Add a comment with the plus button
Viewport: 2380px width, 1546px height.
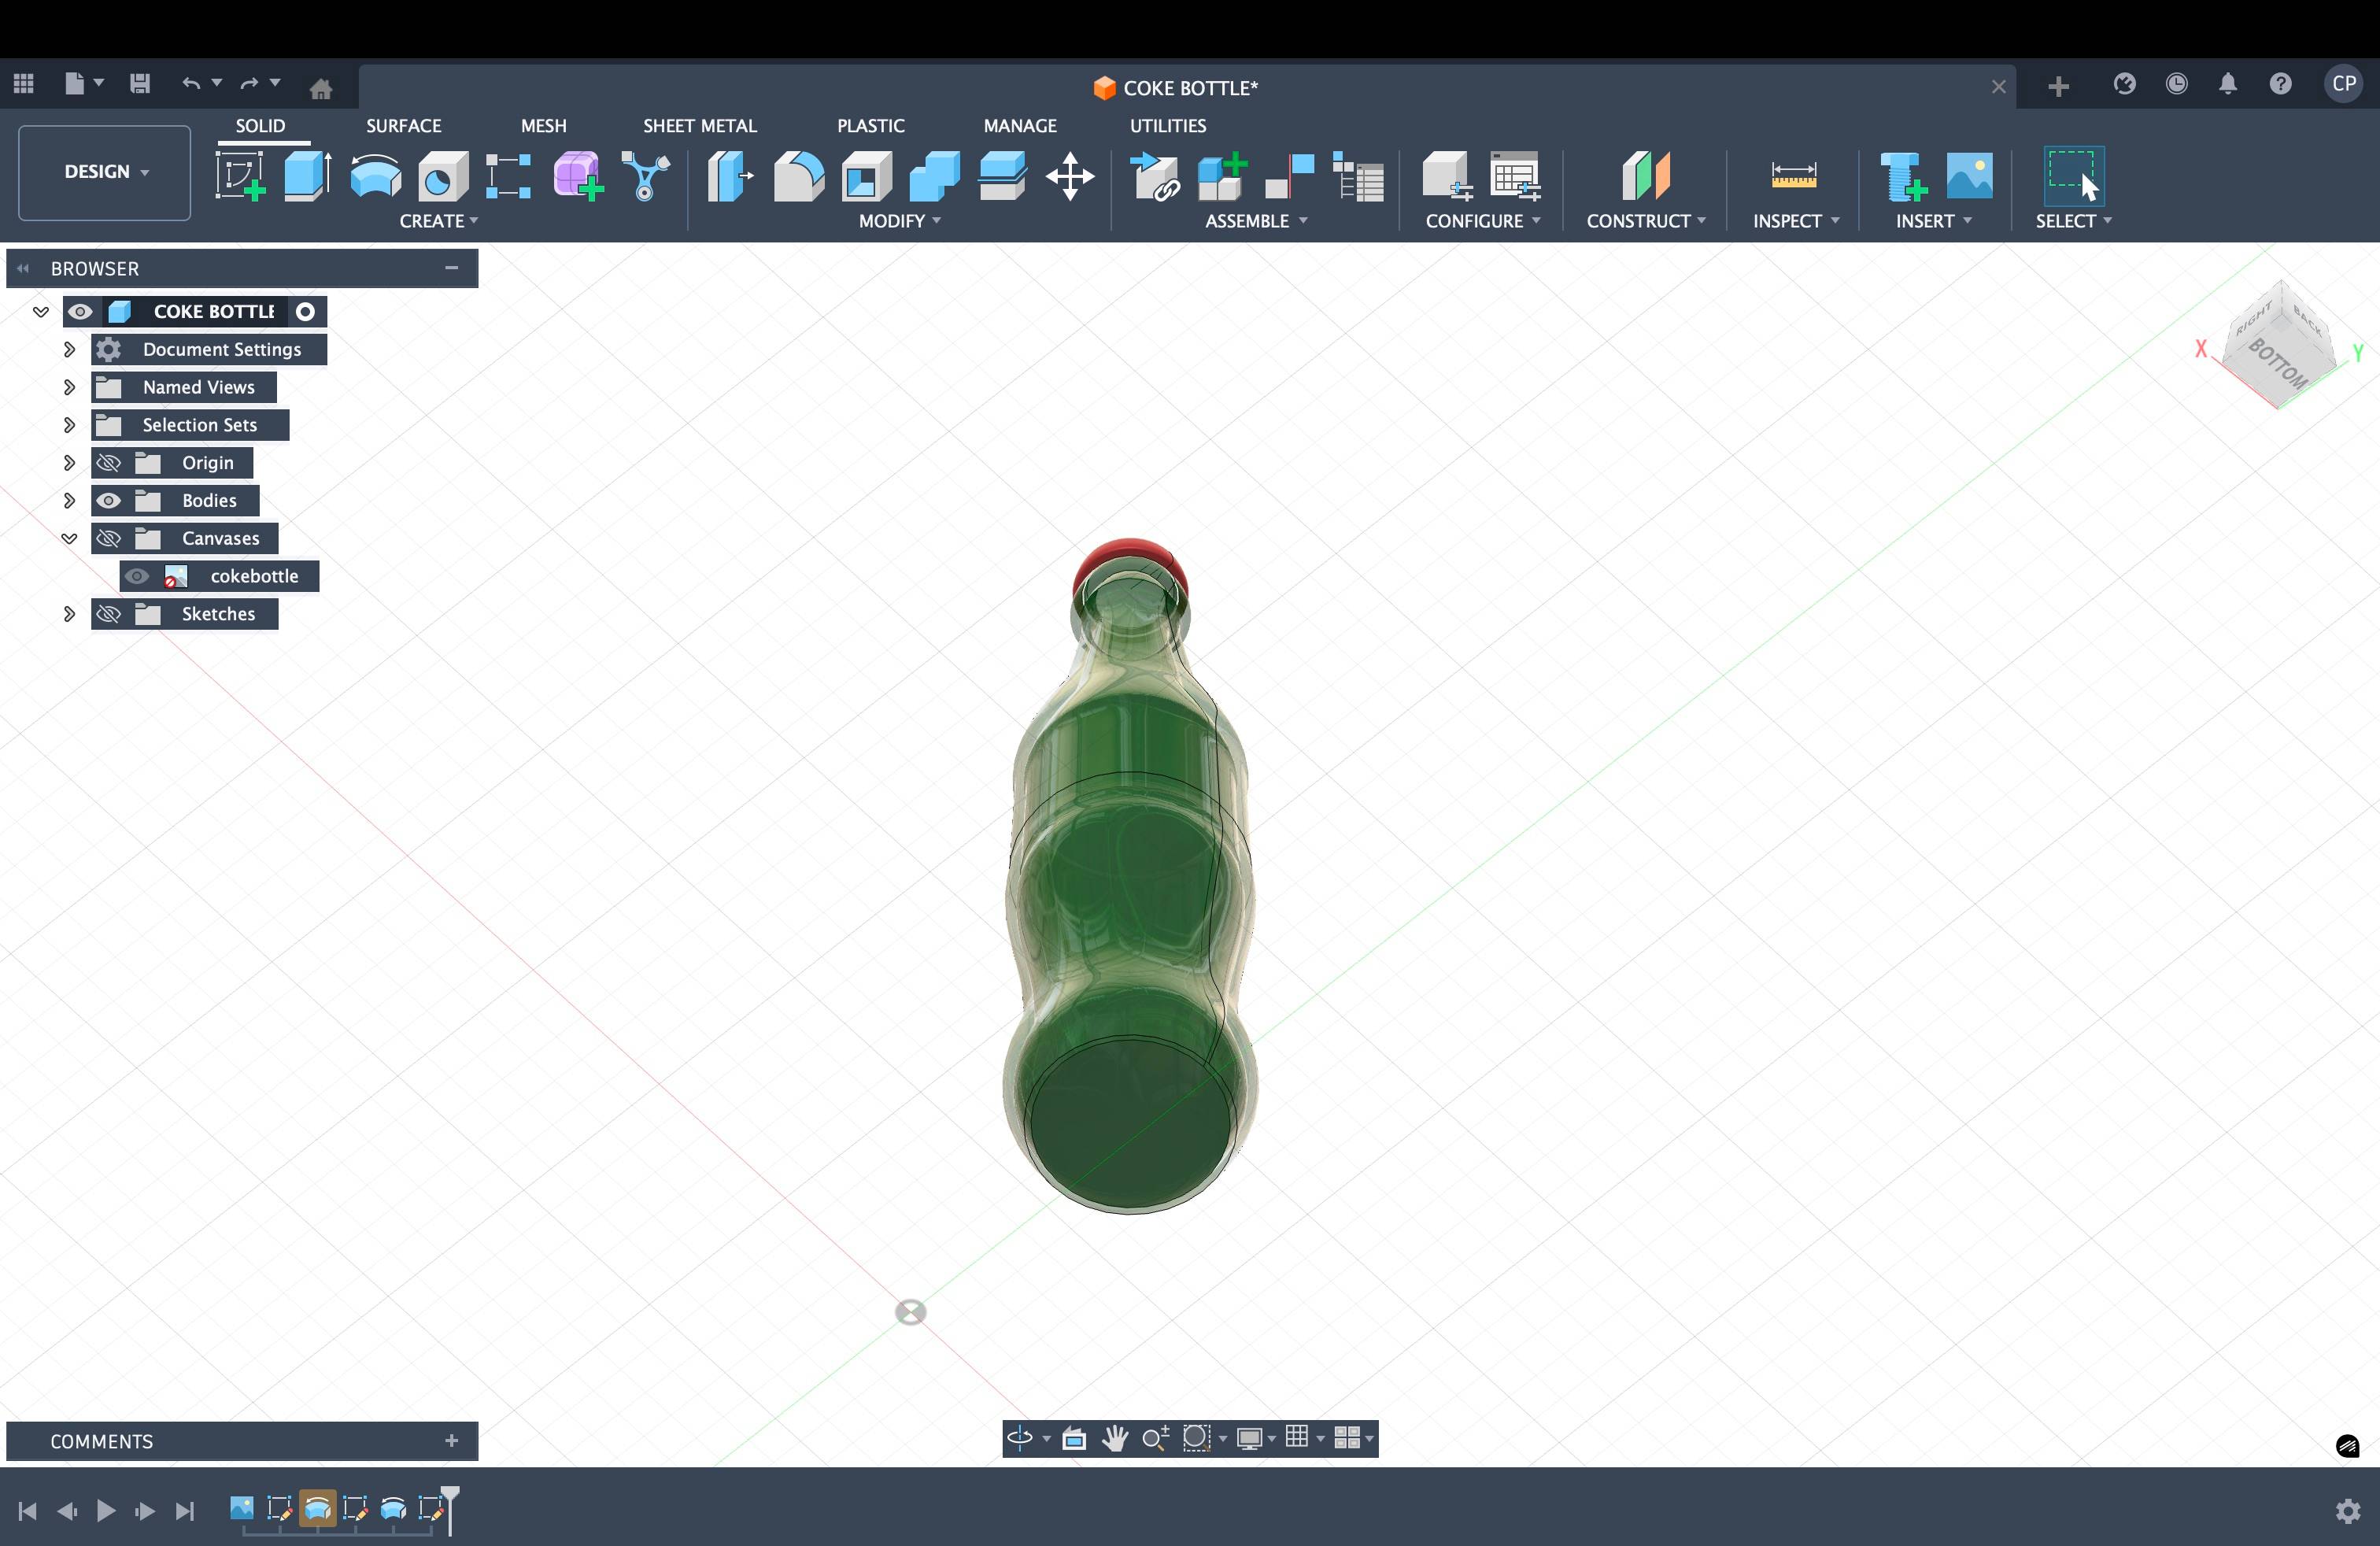452,1441
